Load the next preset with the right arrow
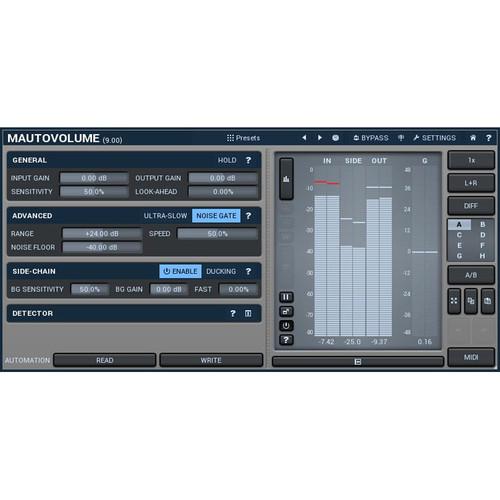 (x=320, y=138)
